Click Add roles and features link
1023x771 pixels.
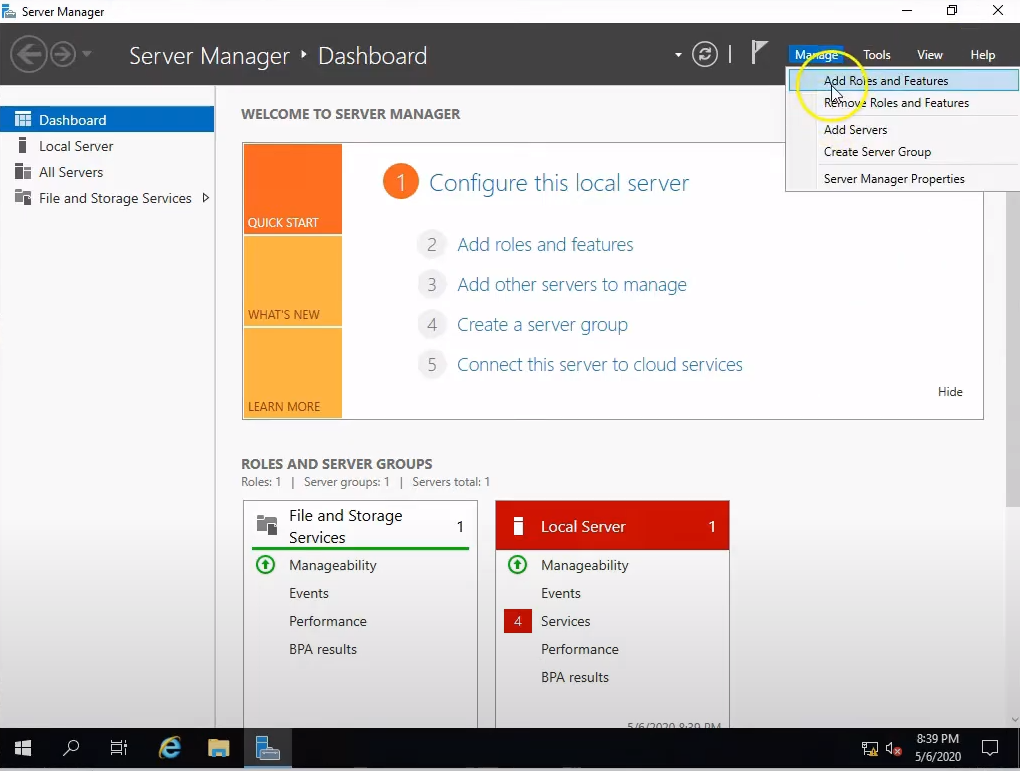coord(545,244)
